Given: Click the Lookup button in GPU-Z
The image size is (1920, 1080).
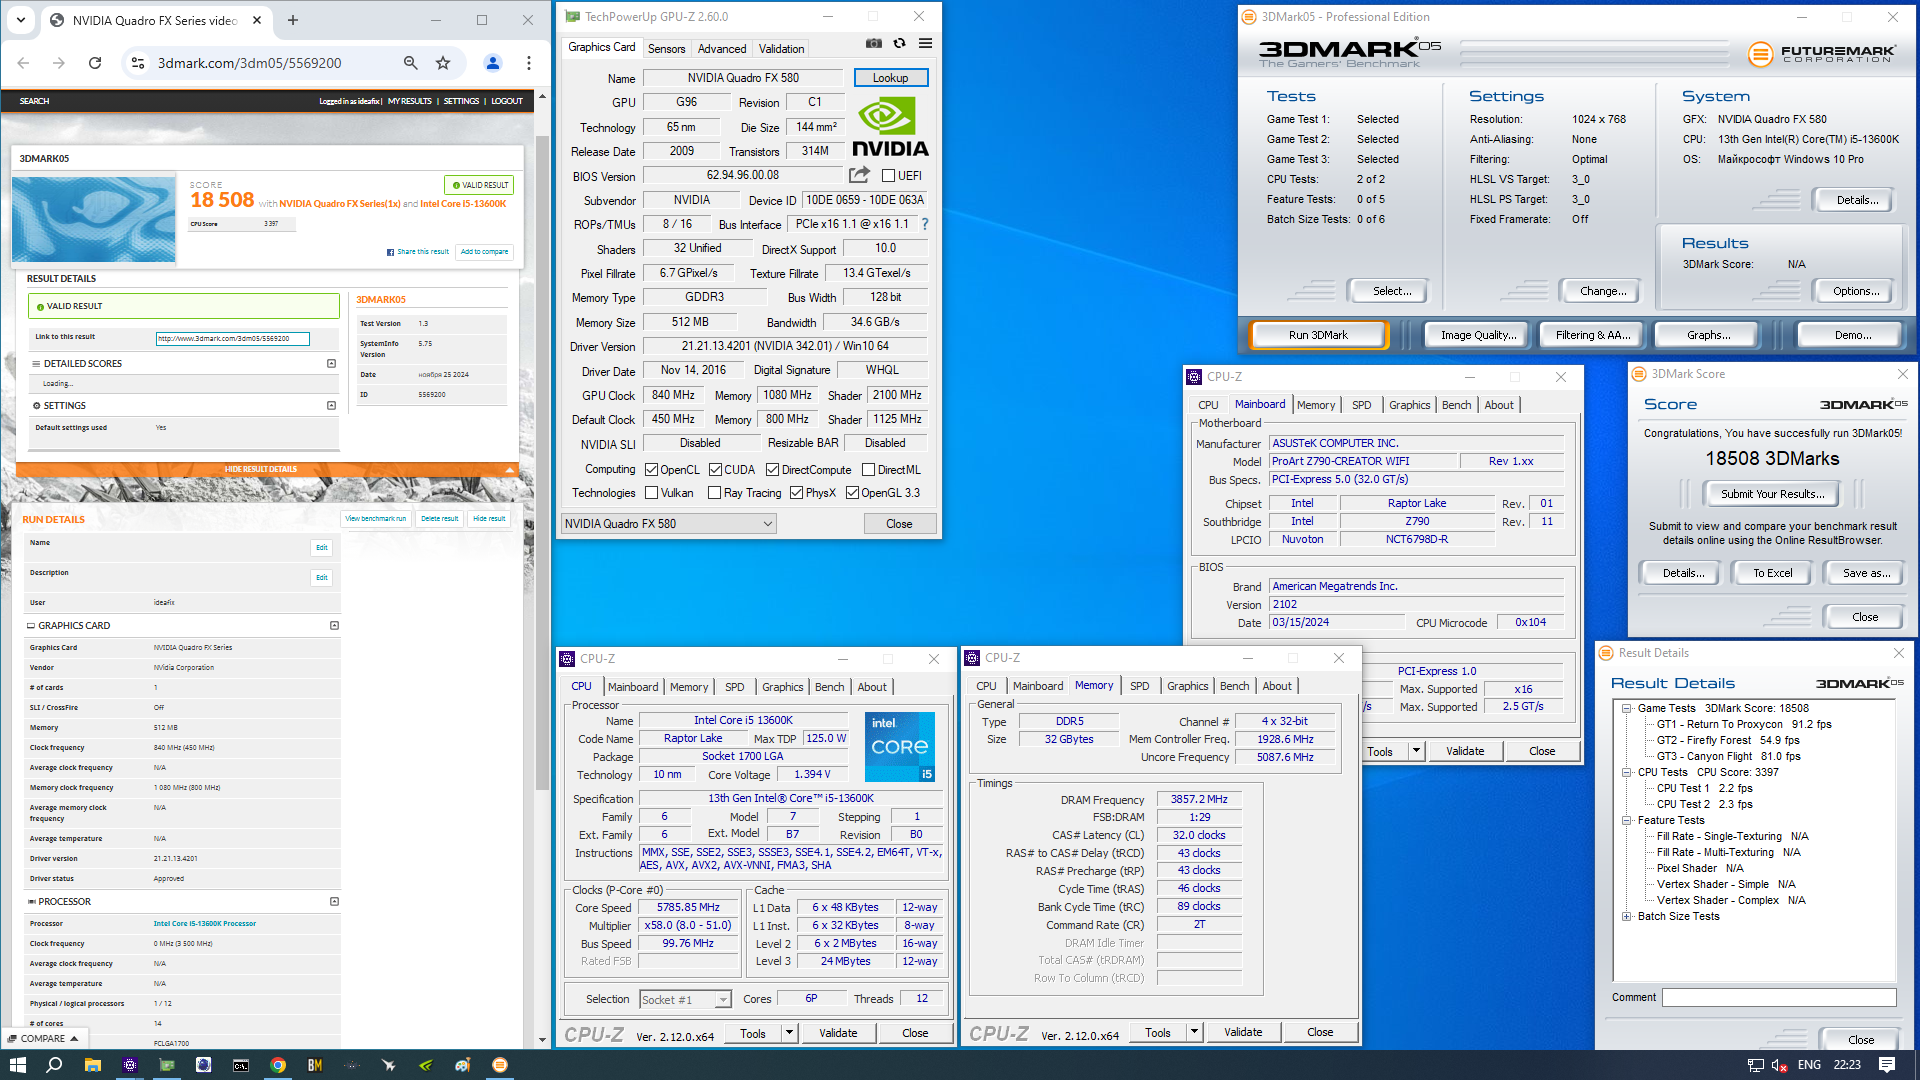Looking at the screenshot, I should click(890, 78).
